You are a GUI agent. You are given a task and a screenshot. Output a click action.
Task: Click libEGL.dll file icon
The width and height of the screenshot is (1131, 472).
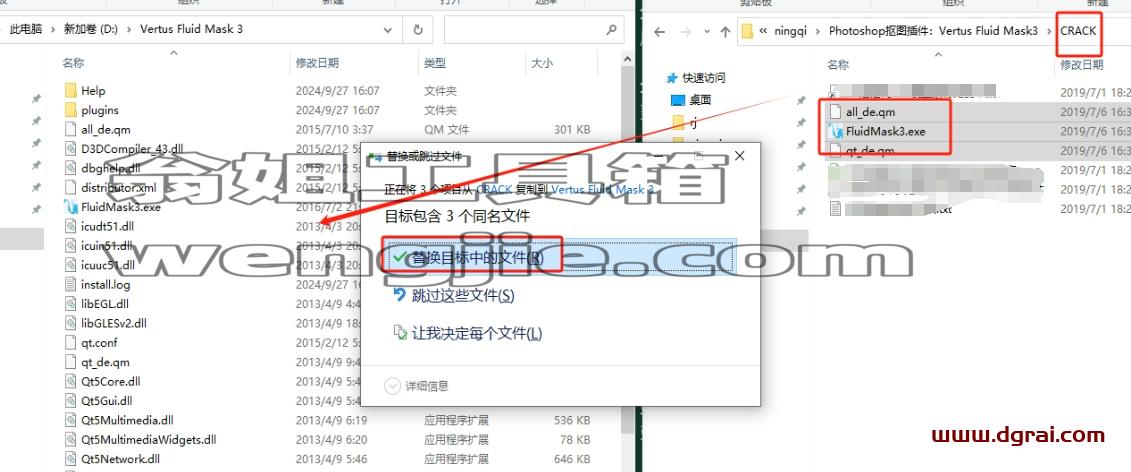pyautogui.click(x=70, y=304)
